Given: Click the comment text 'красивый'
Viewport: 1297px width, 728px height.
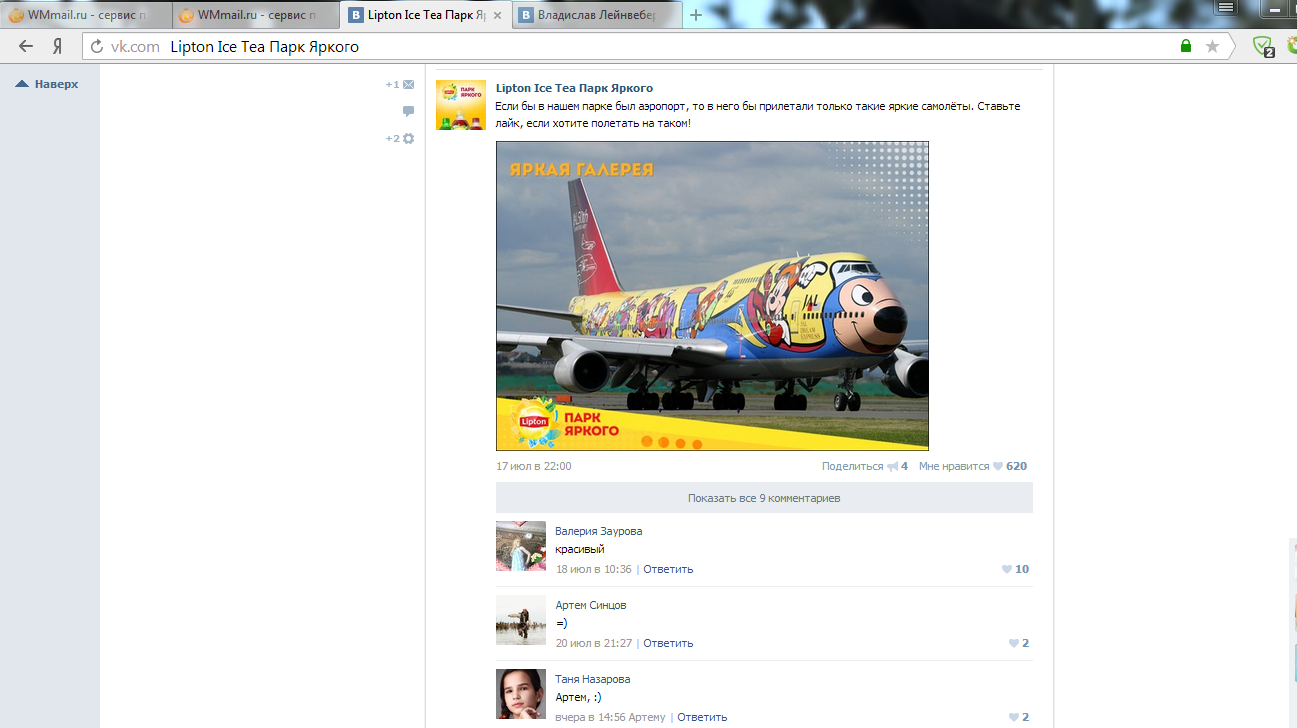Looking at the screenshot, I should coord(580,549).
